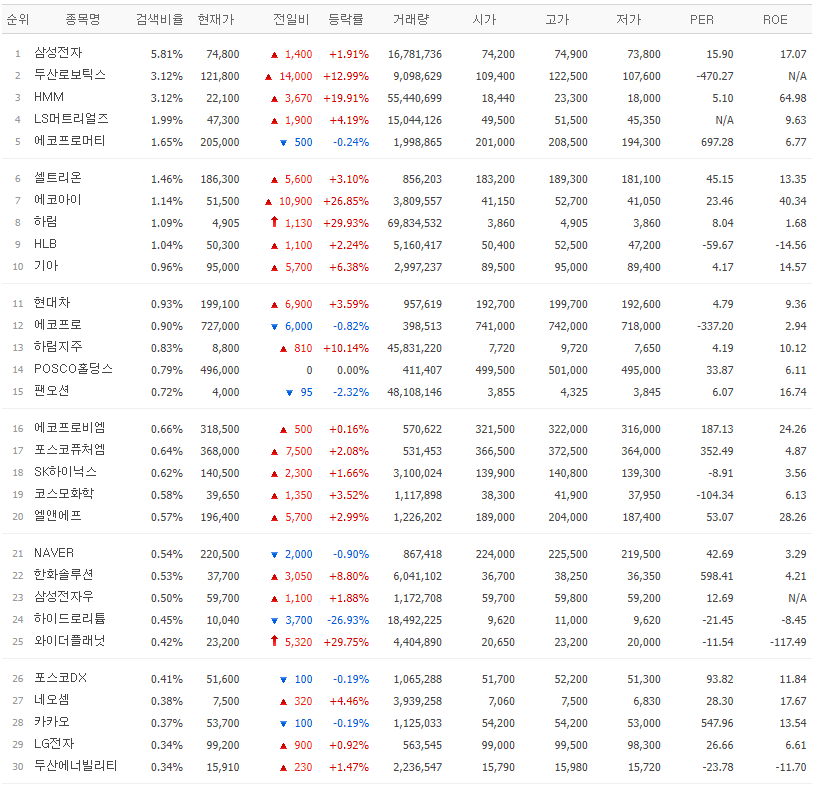This screenshot has height=785, width=815.
Task: Click the ROE column header
Action: (775, 20)
